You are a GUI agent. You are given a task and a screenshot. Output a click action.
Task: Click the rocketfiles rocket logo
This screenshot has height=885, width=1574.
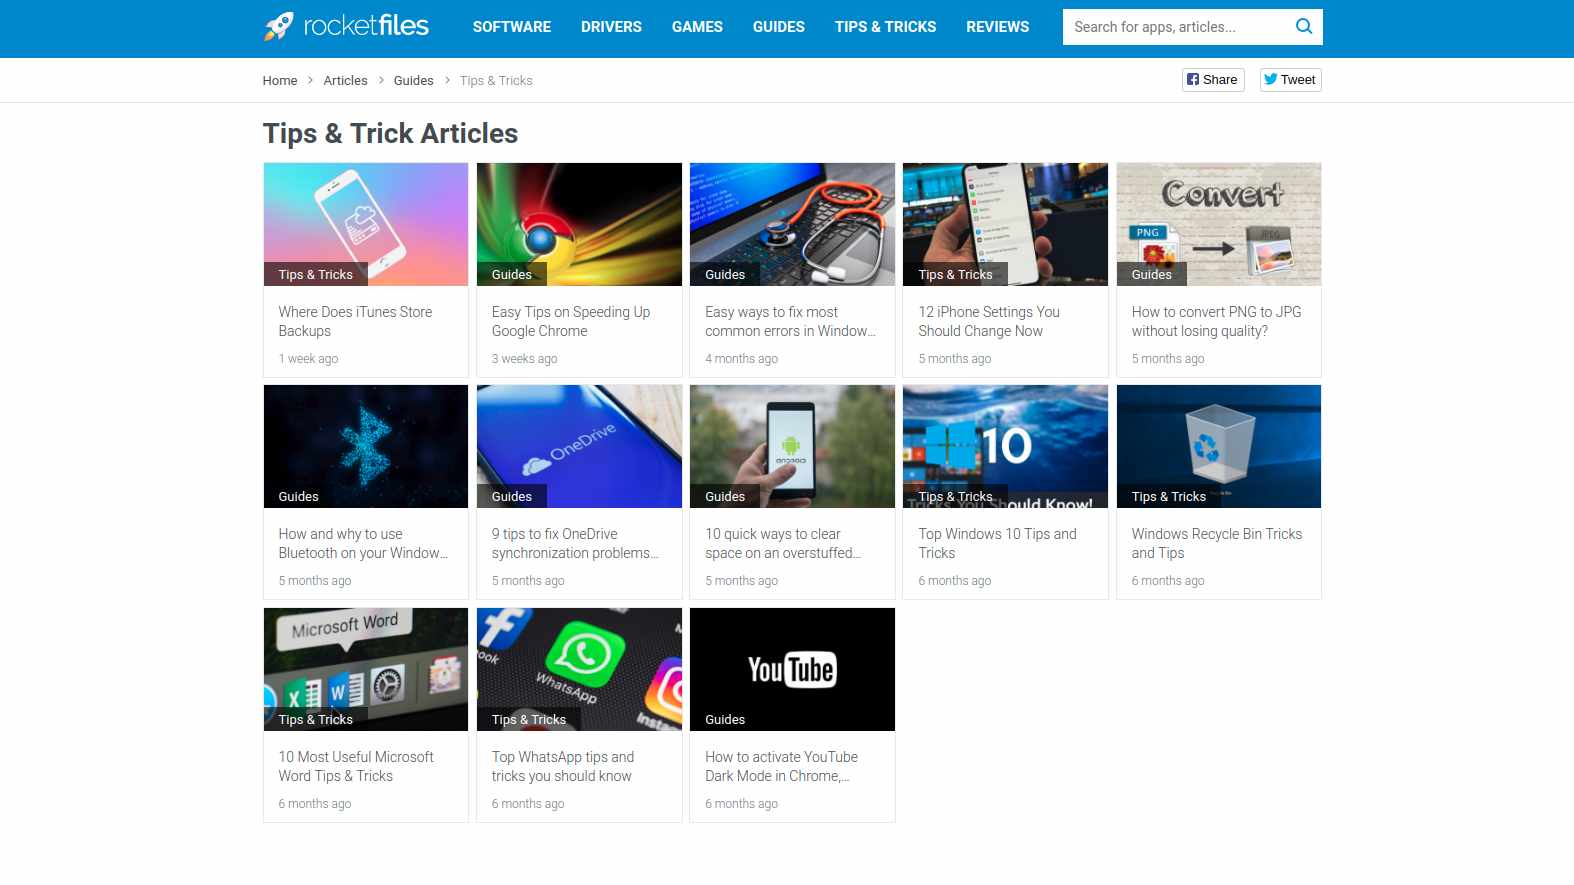pyautogui.click(x=346, y=26)
